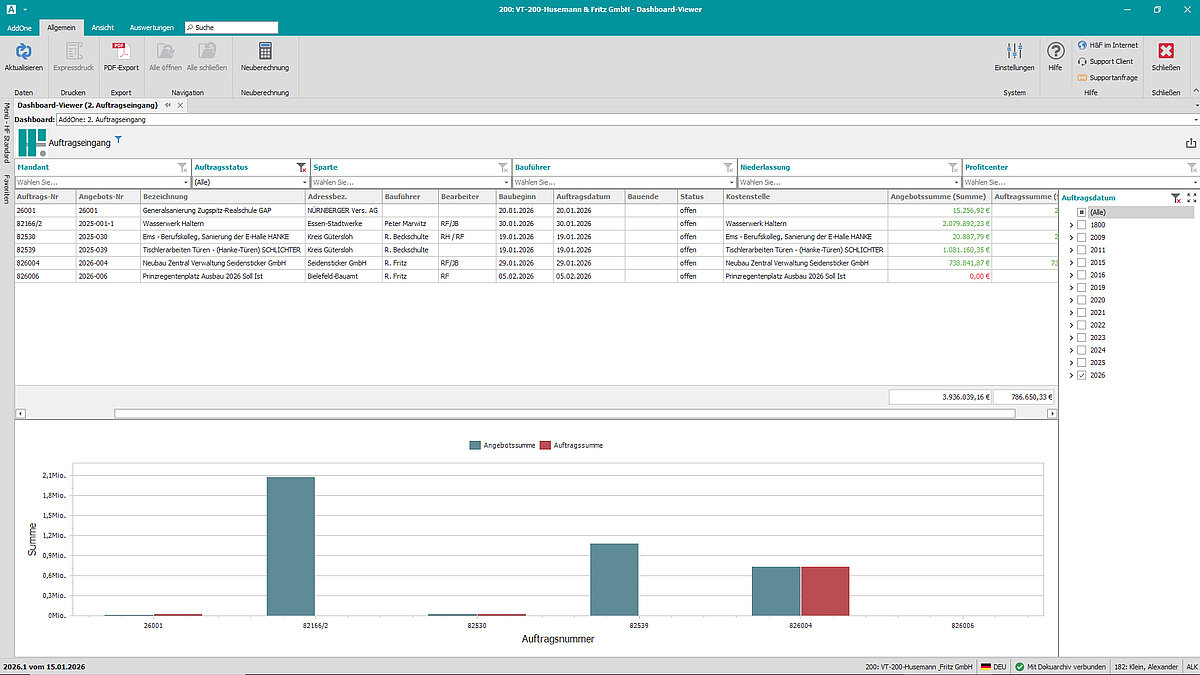Click the Aktualisieren refresh icon

click(23, 51)
